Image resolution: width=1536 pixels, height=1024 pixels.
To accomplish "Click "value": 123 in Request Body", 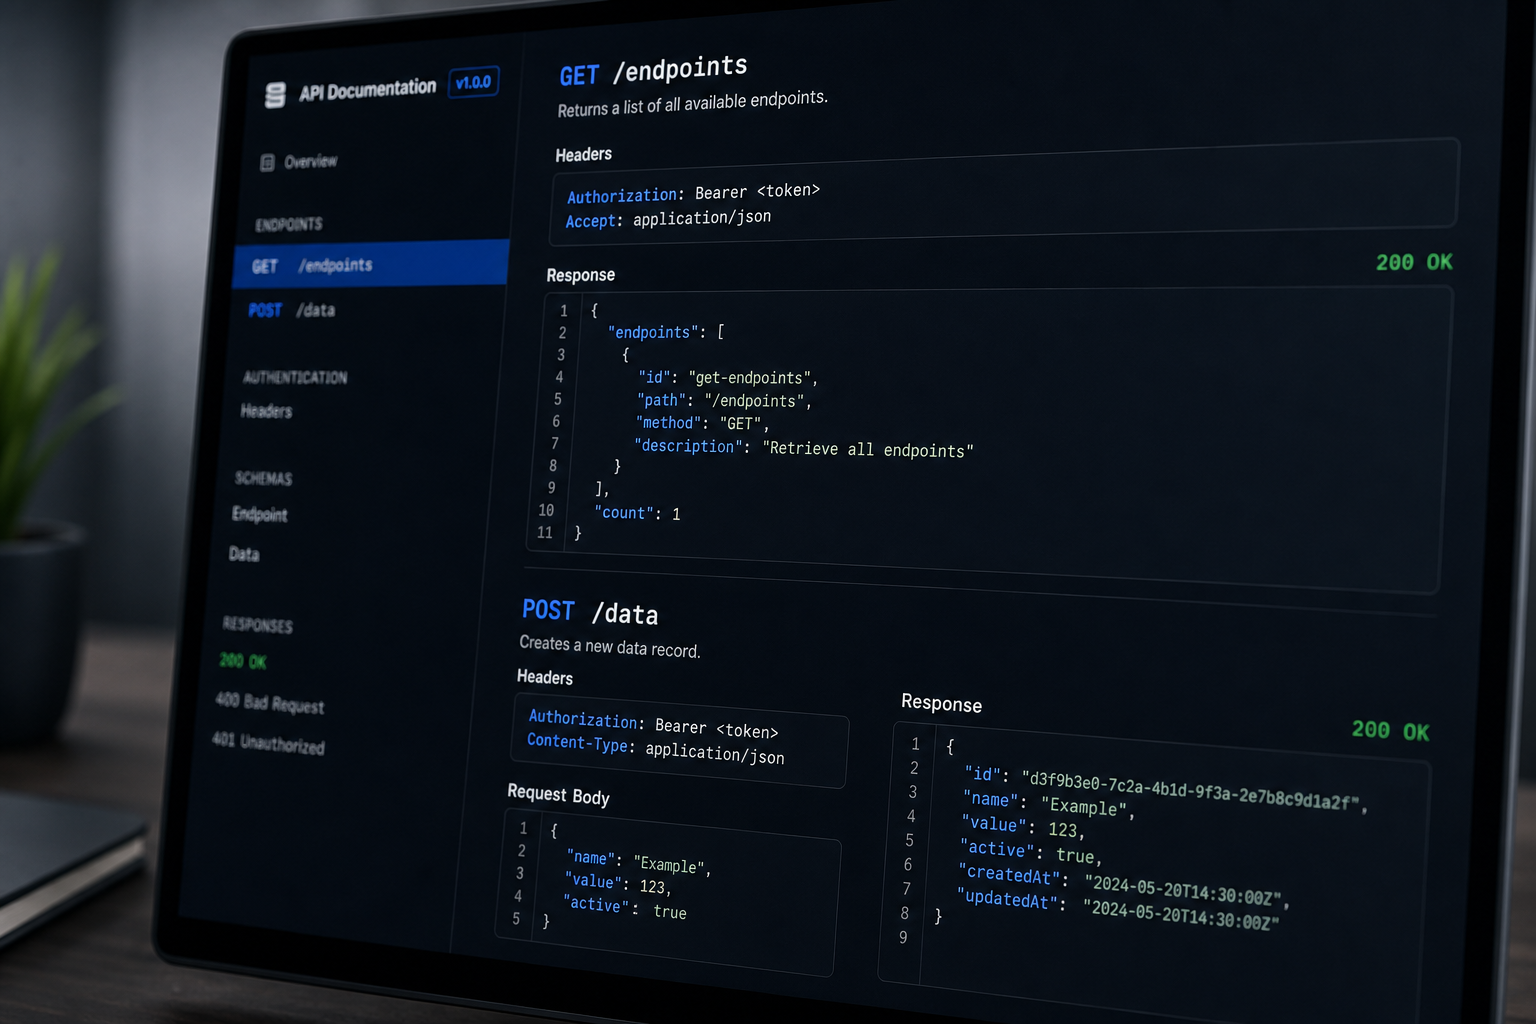I will pyautogui.click(x=617, y=884).
